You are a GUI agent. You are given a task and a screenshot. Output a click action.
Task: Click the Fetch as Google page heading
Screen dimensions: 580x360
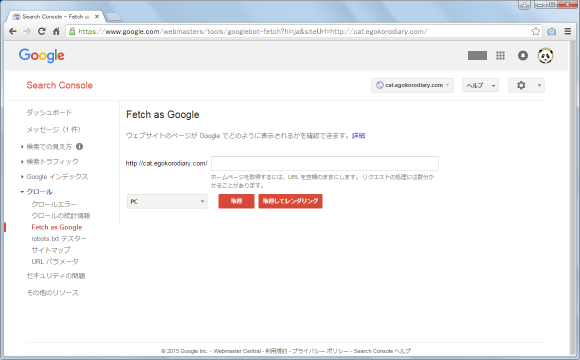click(x=163, y=115)
